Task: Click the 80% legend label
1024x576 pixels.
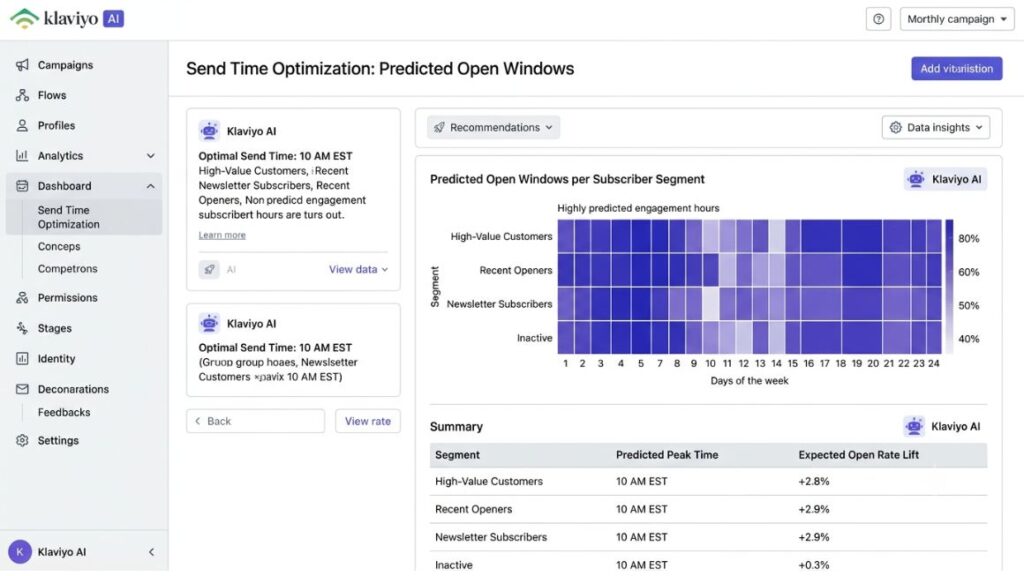Action: pyautogui.click(x=968, y=238)
